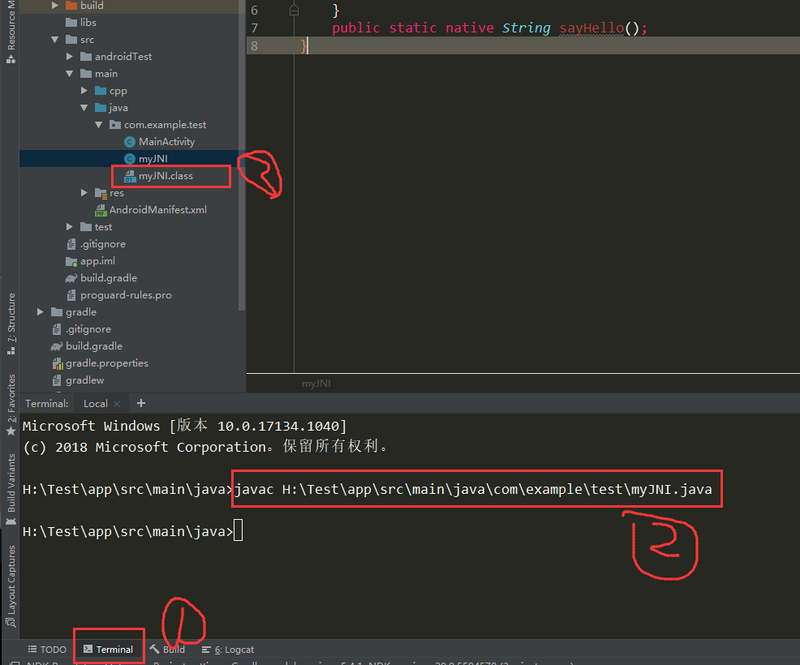Viewport: 800px width, 665px height.
Task: Click the app .gitignore file icon
Action: pyautogui.click(x=71, y=244)
